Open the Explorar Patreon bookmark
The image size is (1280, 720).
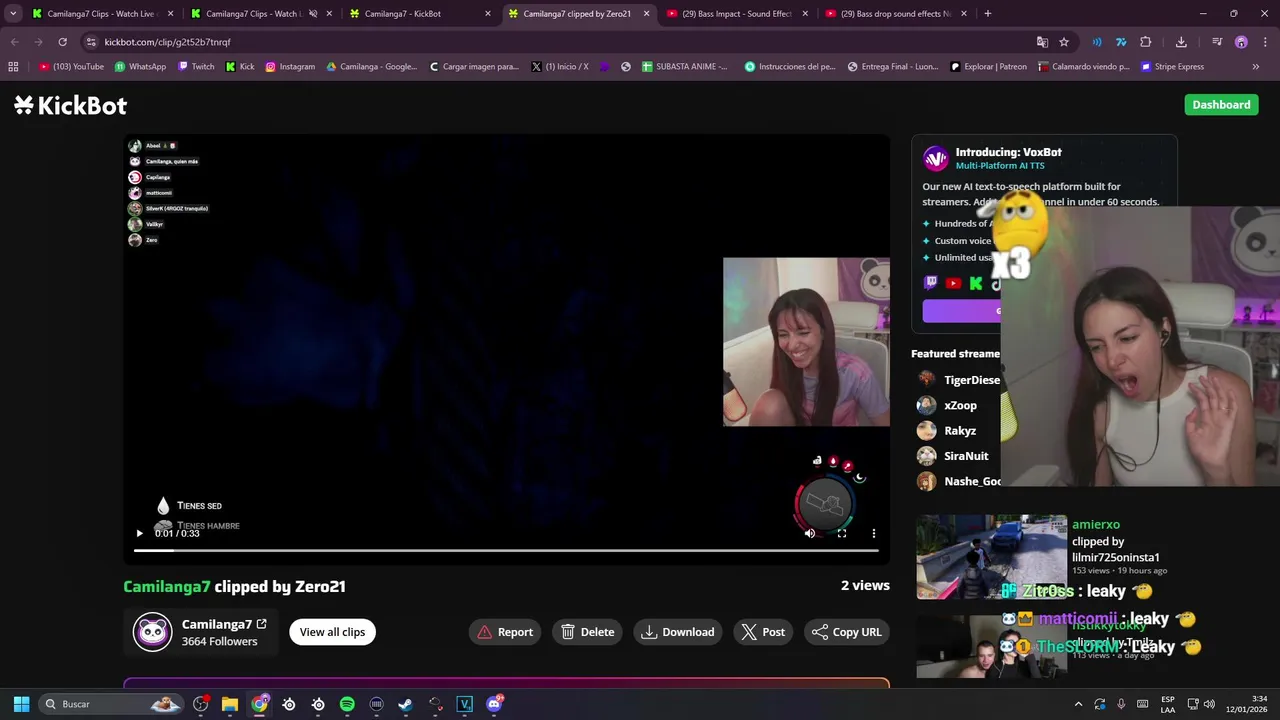coord(988,67)
